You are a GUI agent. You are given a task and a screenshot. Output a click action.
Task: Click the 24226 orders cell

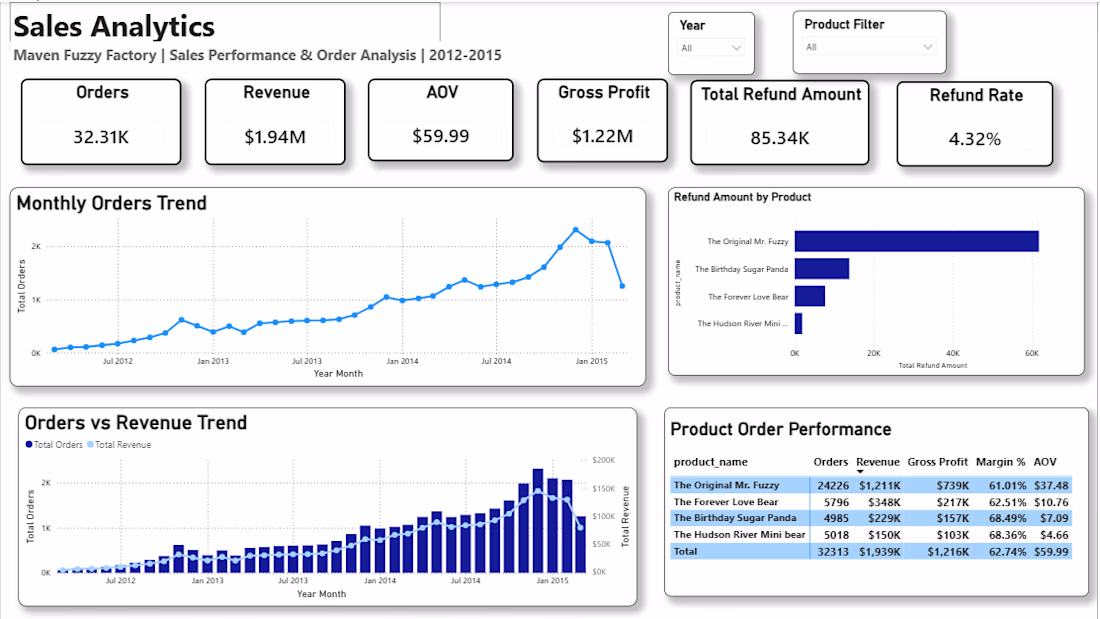point(833,485)
